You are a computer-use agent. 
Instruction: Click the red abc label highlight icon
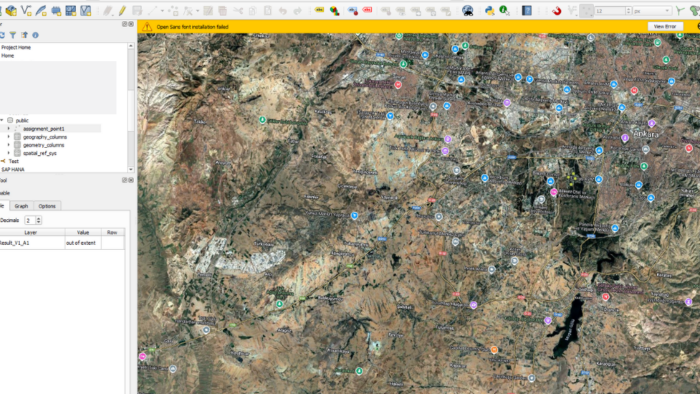pos(367,10)
